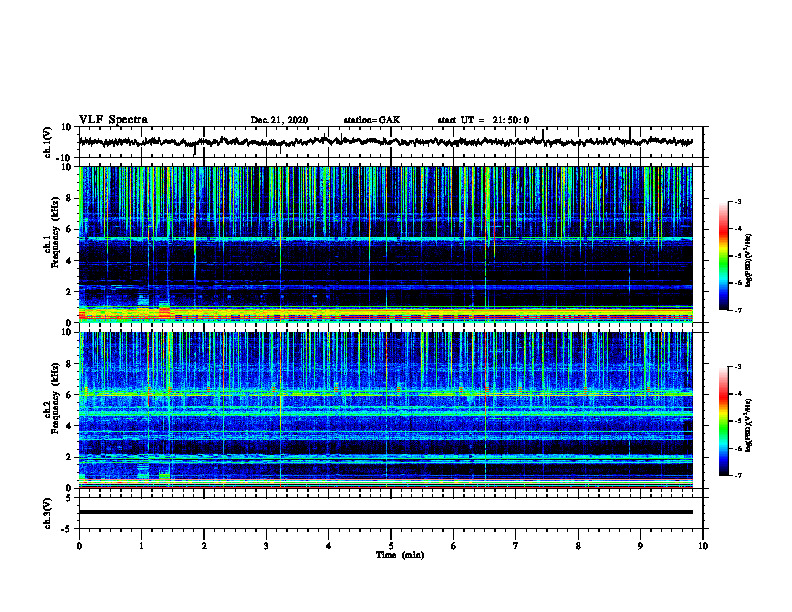The image size is (792, 612).
Task: Click the upper ch.1 spectrogram color bar
Action: click(723, 256)
